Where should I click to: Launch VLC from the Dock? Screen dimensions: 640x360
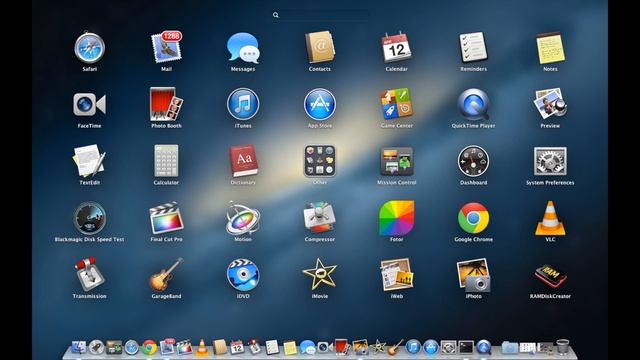click(202, 347)
